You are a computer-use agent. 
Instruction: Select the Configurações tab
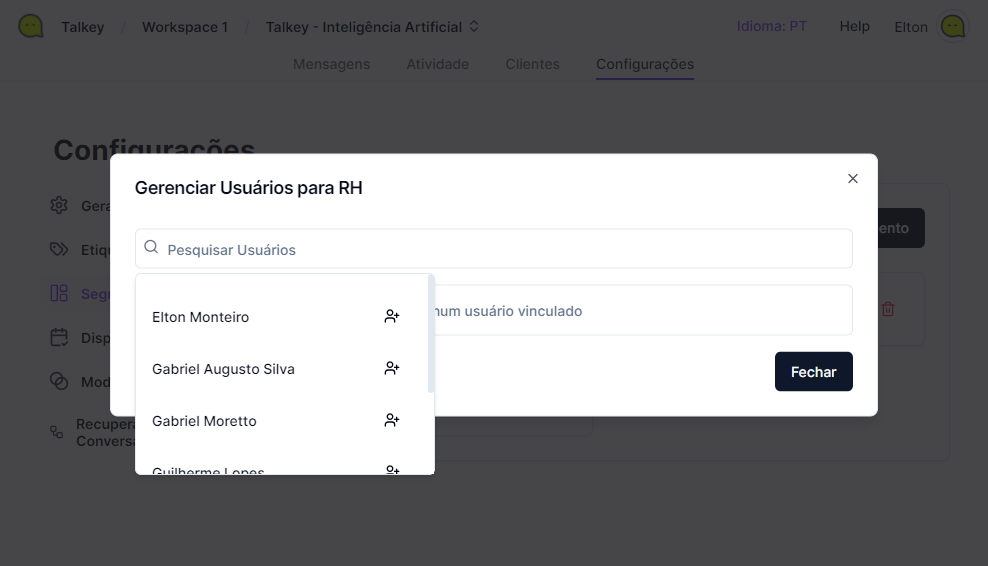pos(645,64)
